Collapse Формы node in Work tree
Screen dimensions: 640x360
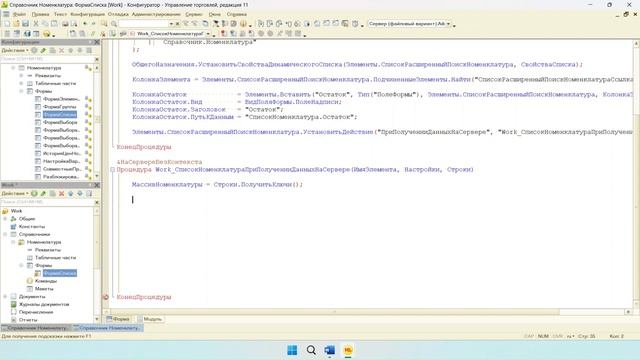click(21, 265)
